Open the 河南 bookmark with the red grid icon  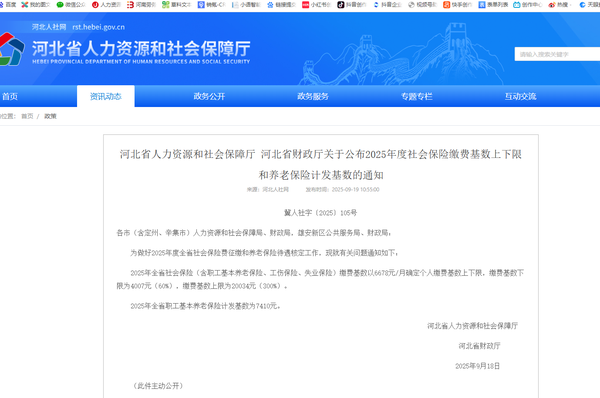point(141,5)
